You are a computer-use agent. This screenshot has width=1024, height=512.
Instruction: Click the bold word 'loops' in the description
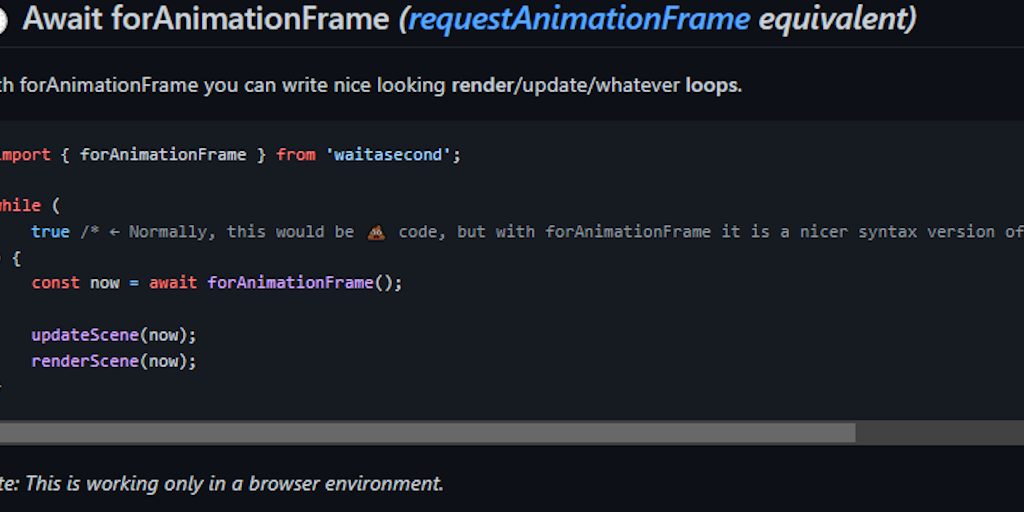[x=712, y=85]
